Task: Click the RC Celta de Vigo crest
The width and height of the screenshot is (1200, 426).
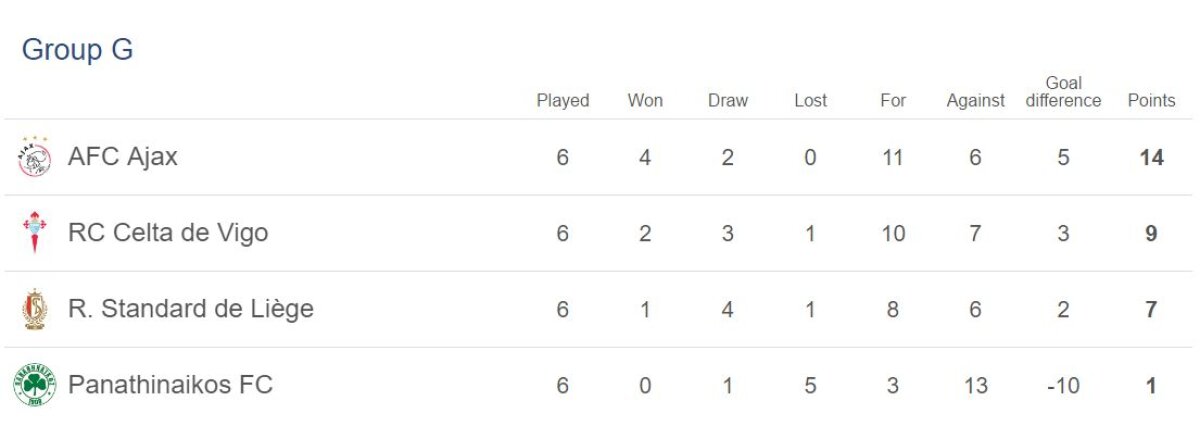Action: (x=34, y=233)
